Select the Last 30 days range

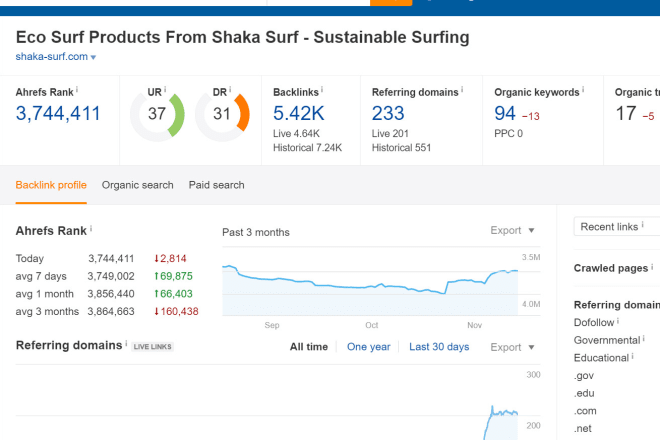pos(439,347)
